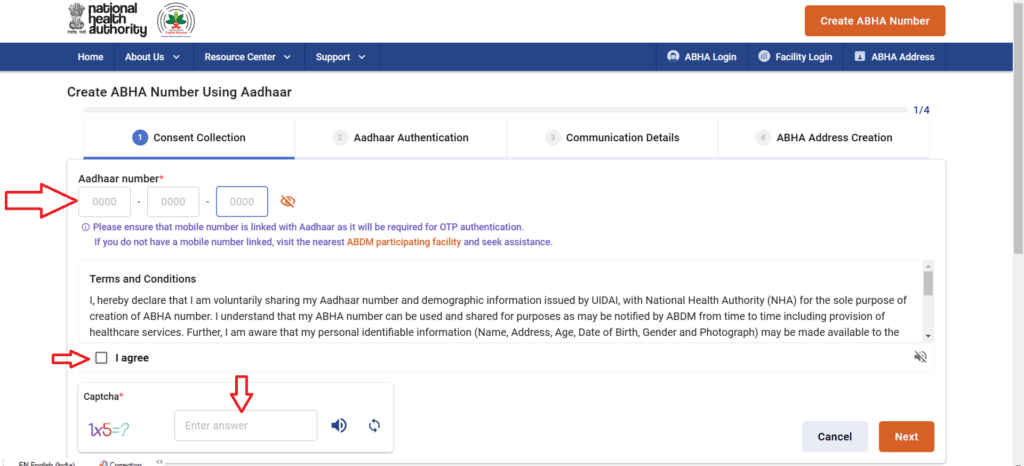Select the ABHA Address Creation tab

pos(824,138)
